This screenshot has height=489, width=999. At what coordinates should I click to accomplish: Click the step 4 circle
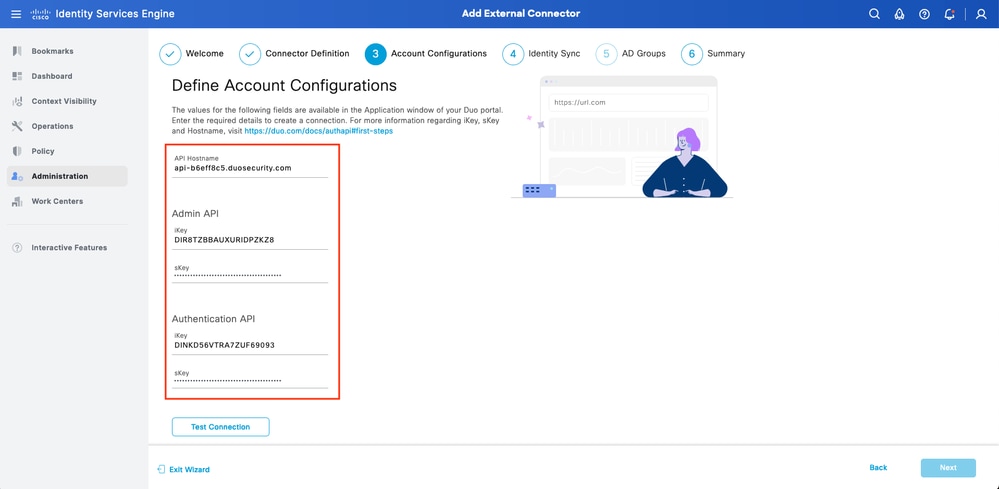tap(513, 54)
